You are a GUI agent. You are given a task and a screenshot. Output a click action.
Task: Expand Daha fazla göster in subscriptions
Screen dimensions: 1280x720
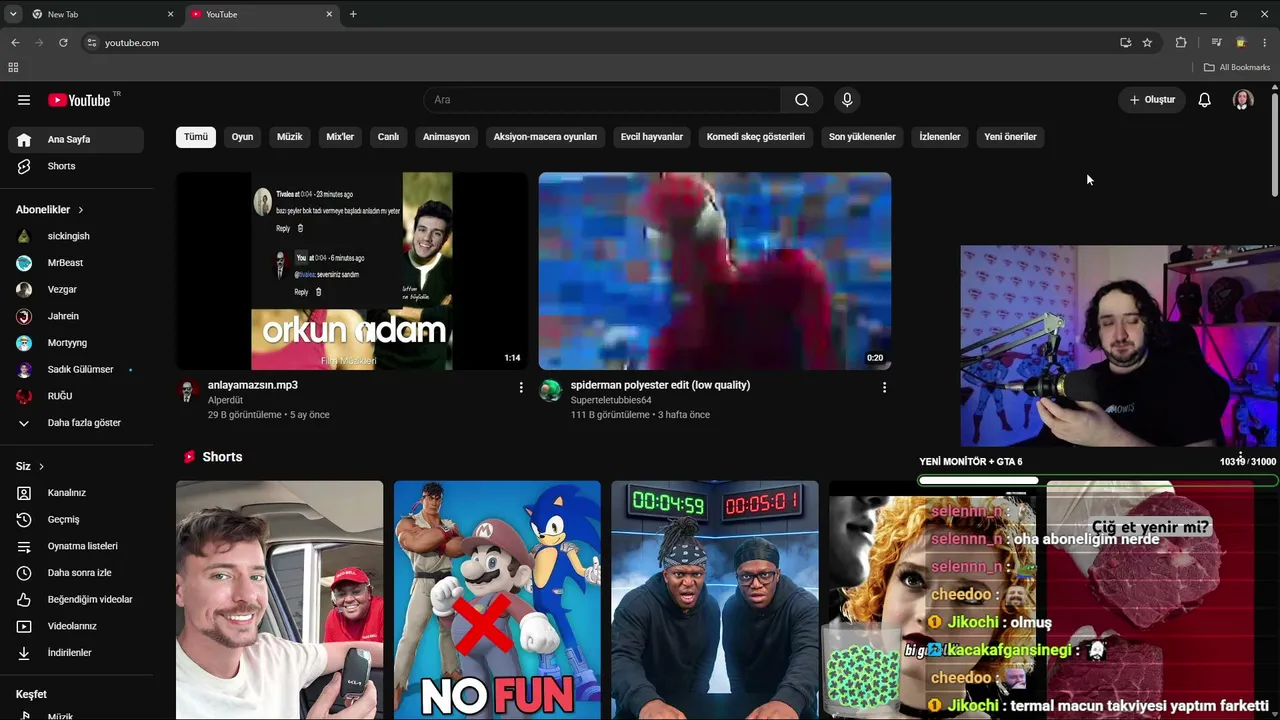(76, 423)
